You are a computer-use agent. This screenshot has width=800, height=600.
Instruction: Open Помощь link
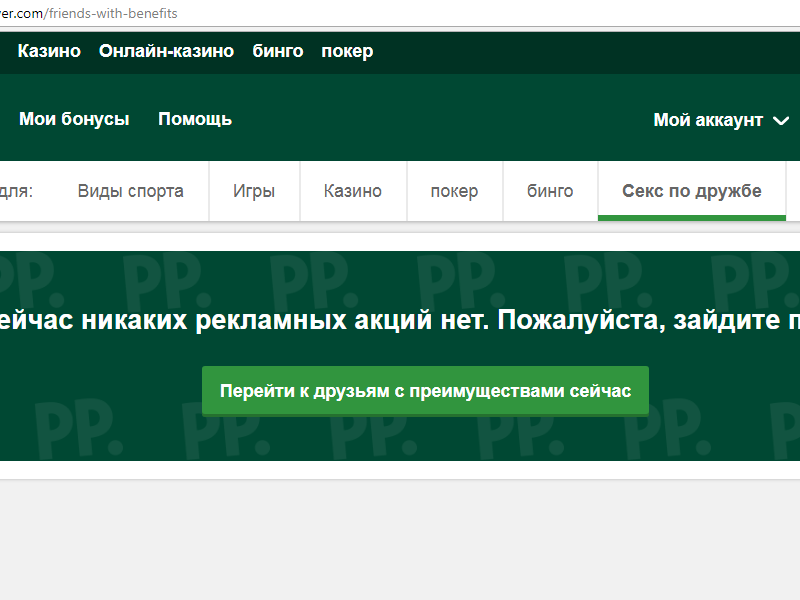coord(195,119)
